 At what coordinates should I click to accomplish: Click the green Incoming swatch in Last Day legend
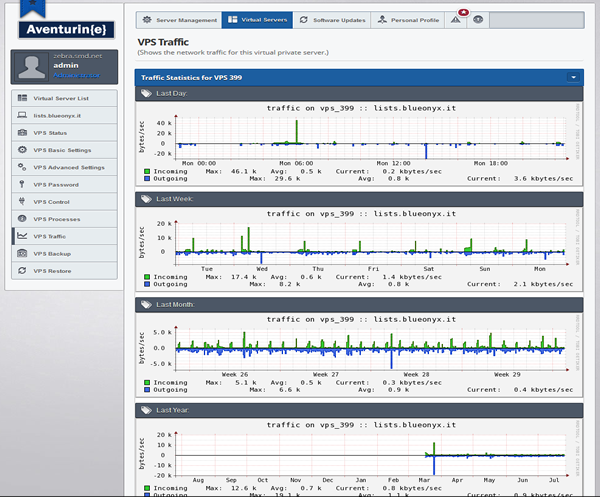pos(147,171)
